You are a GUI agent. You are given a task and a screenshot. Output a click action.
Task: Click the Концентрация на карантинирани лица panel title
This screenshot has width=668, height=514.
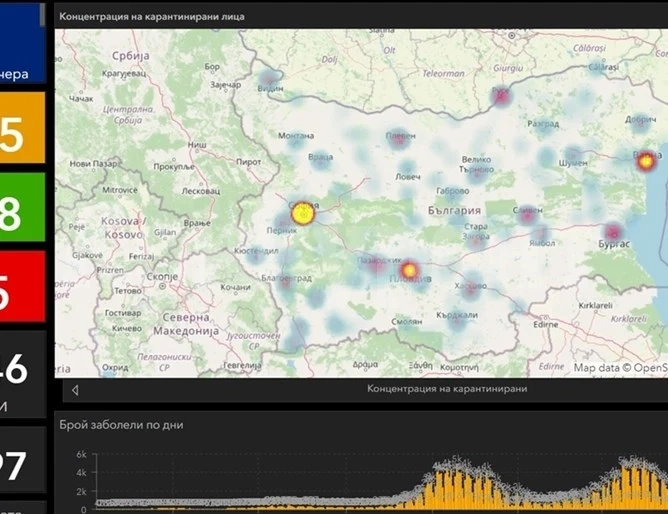152,17
